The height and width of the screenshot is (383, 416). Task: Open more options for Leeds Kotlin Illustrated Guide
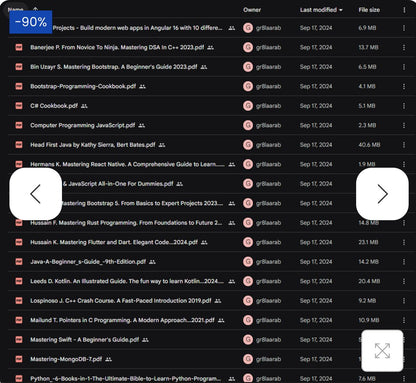pos(404,281)
